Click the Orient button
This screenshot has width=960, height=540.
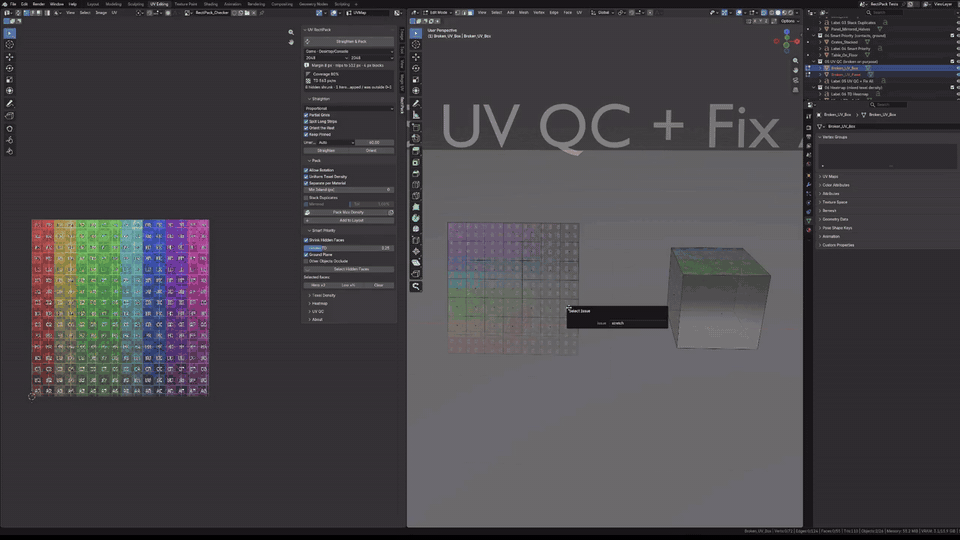point(371,151)
